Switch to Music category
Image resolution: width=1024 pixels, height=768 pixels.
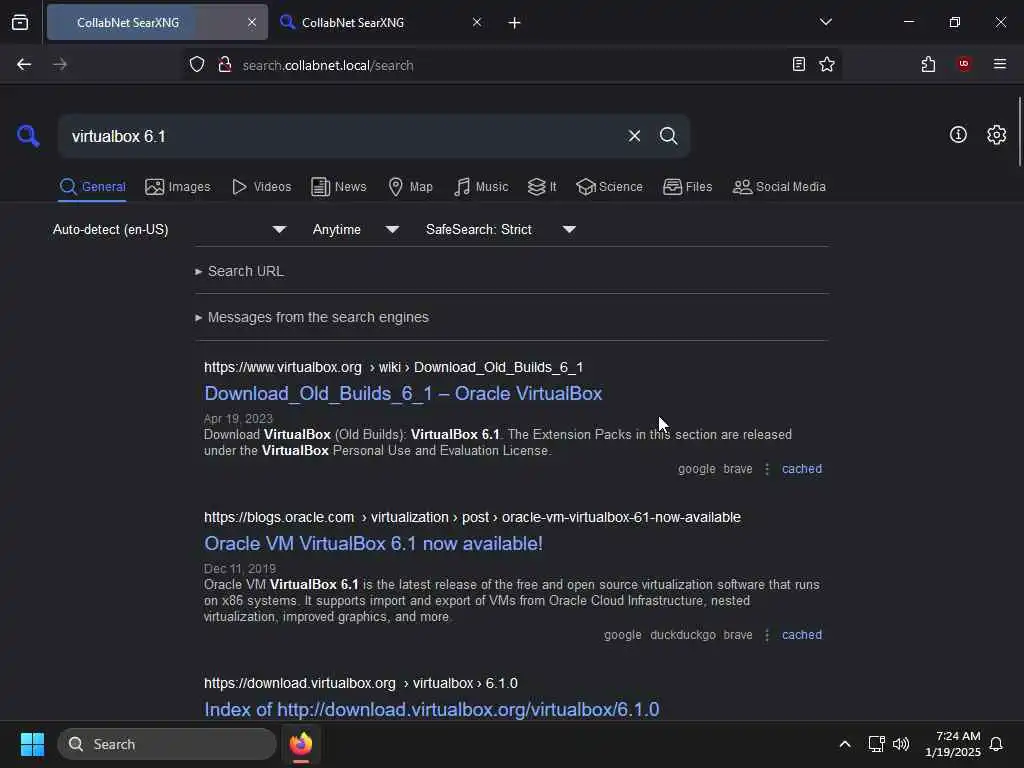[481, 187]
